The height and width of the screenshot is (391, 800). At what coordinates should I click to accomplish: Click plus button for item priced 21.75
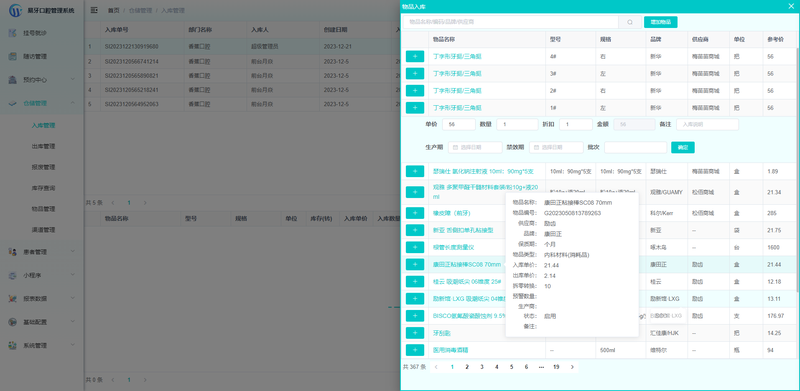click(x=415, y=230)
